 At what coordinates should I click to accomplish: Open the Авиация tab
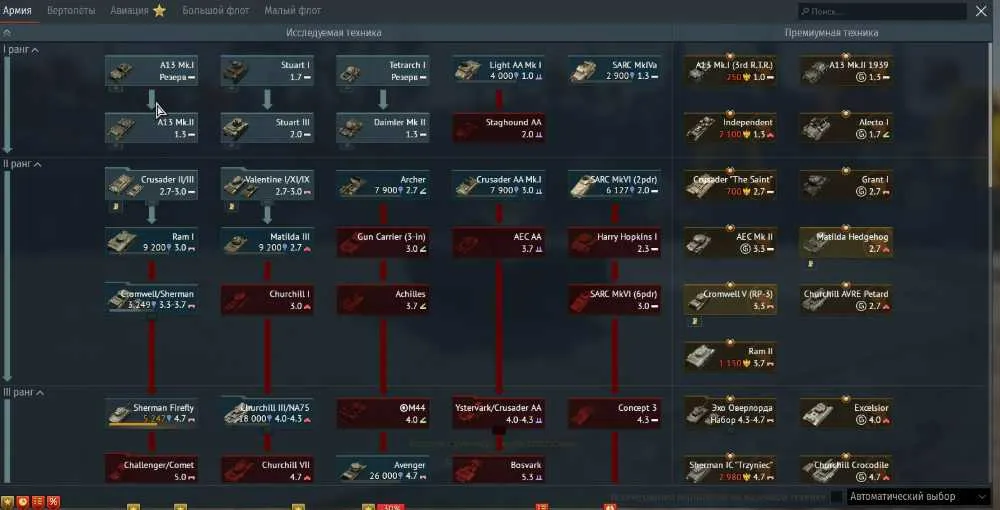point(129,11)
